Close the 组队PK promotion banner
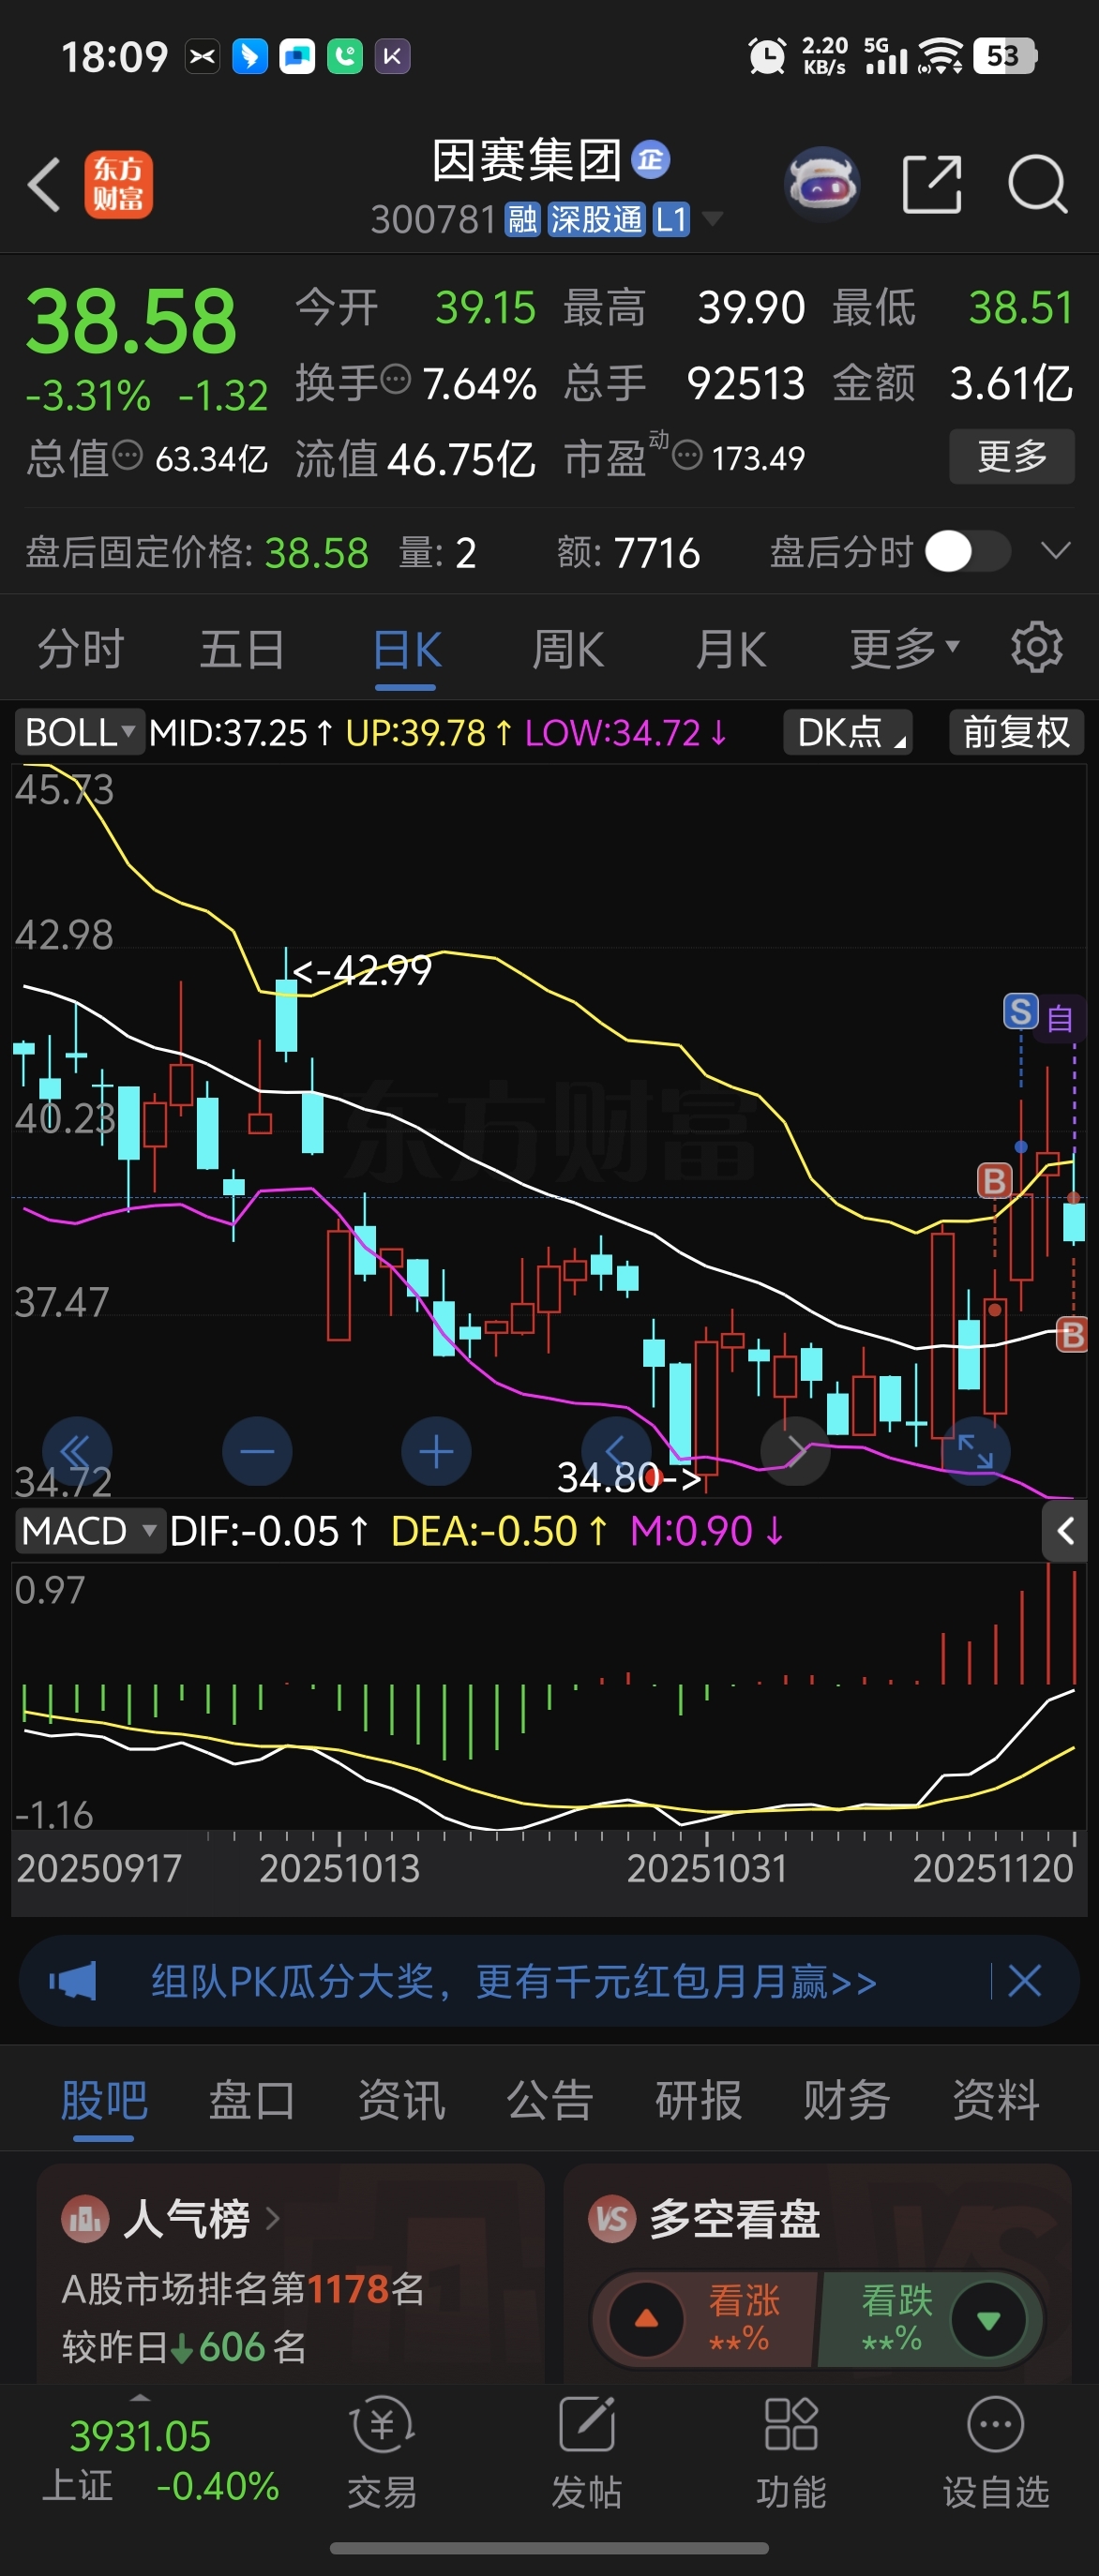The width and height of the screenshot is (1099, 2576). (x=1024, y=1980)
